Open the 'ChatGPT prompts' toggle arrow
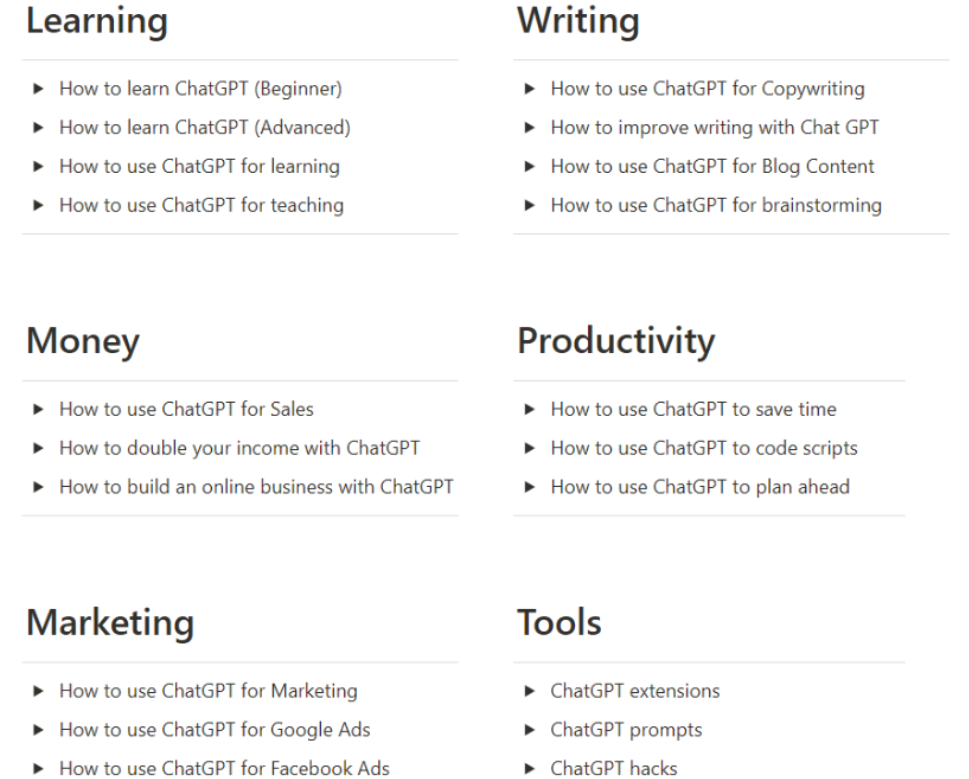This screenshot has width=969, height=779. click(530, 730)
